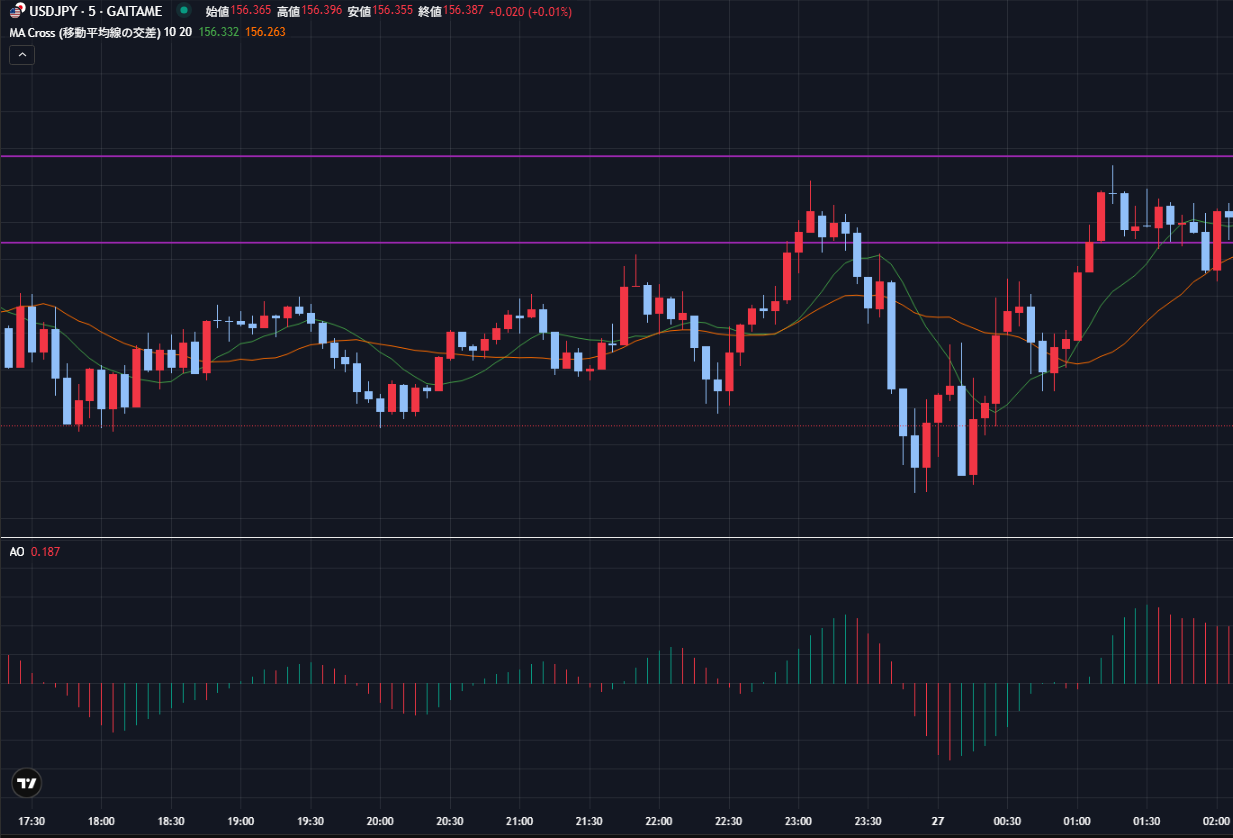Screen dimensions: 1233x838
Task: Select the AO indicator label
Action: tap(16, 552)
